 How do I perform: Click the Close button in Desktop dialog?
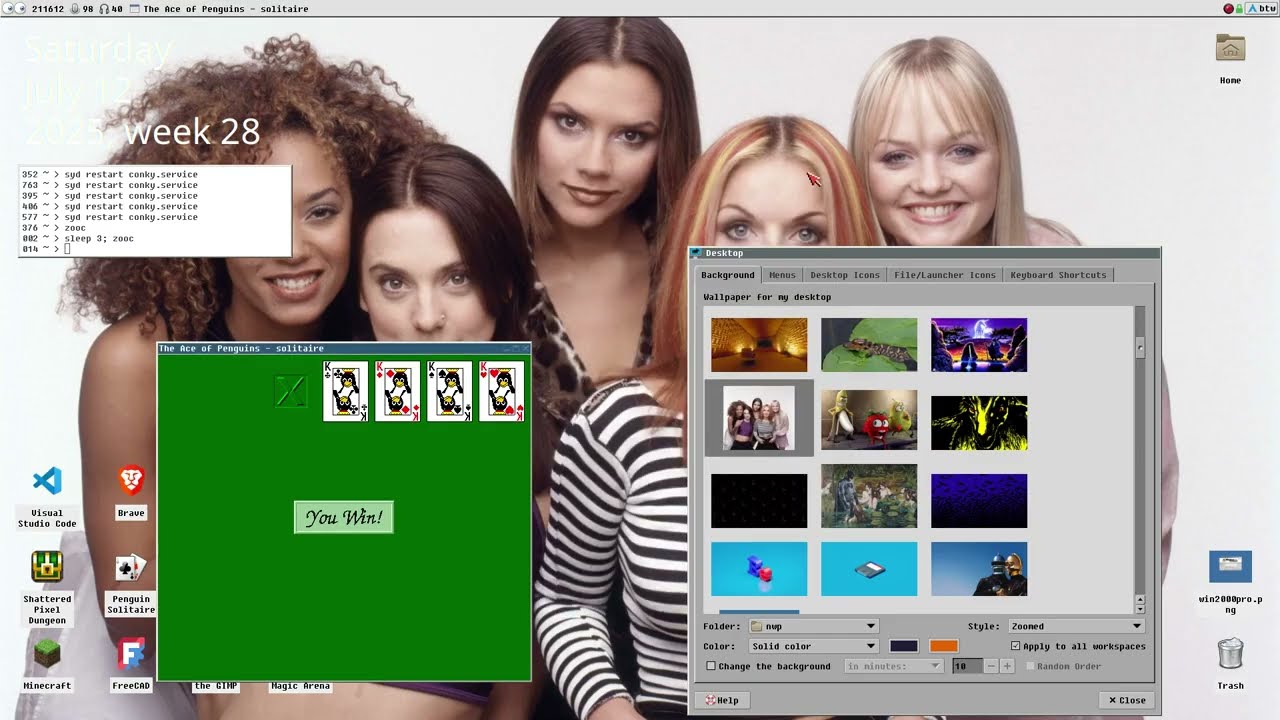[1127, 700]
